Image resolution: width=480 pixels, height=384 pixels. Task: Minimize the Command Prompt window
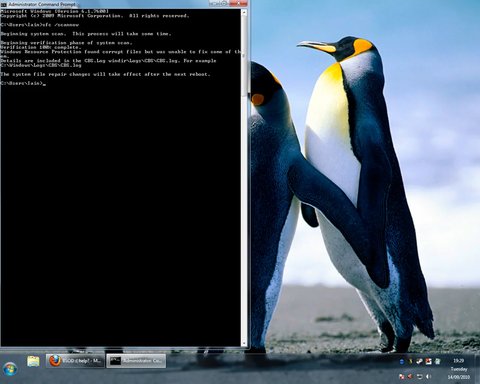click(x=214, y=3)
